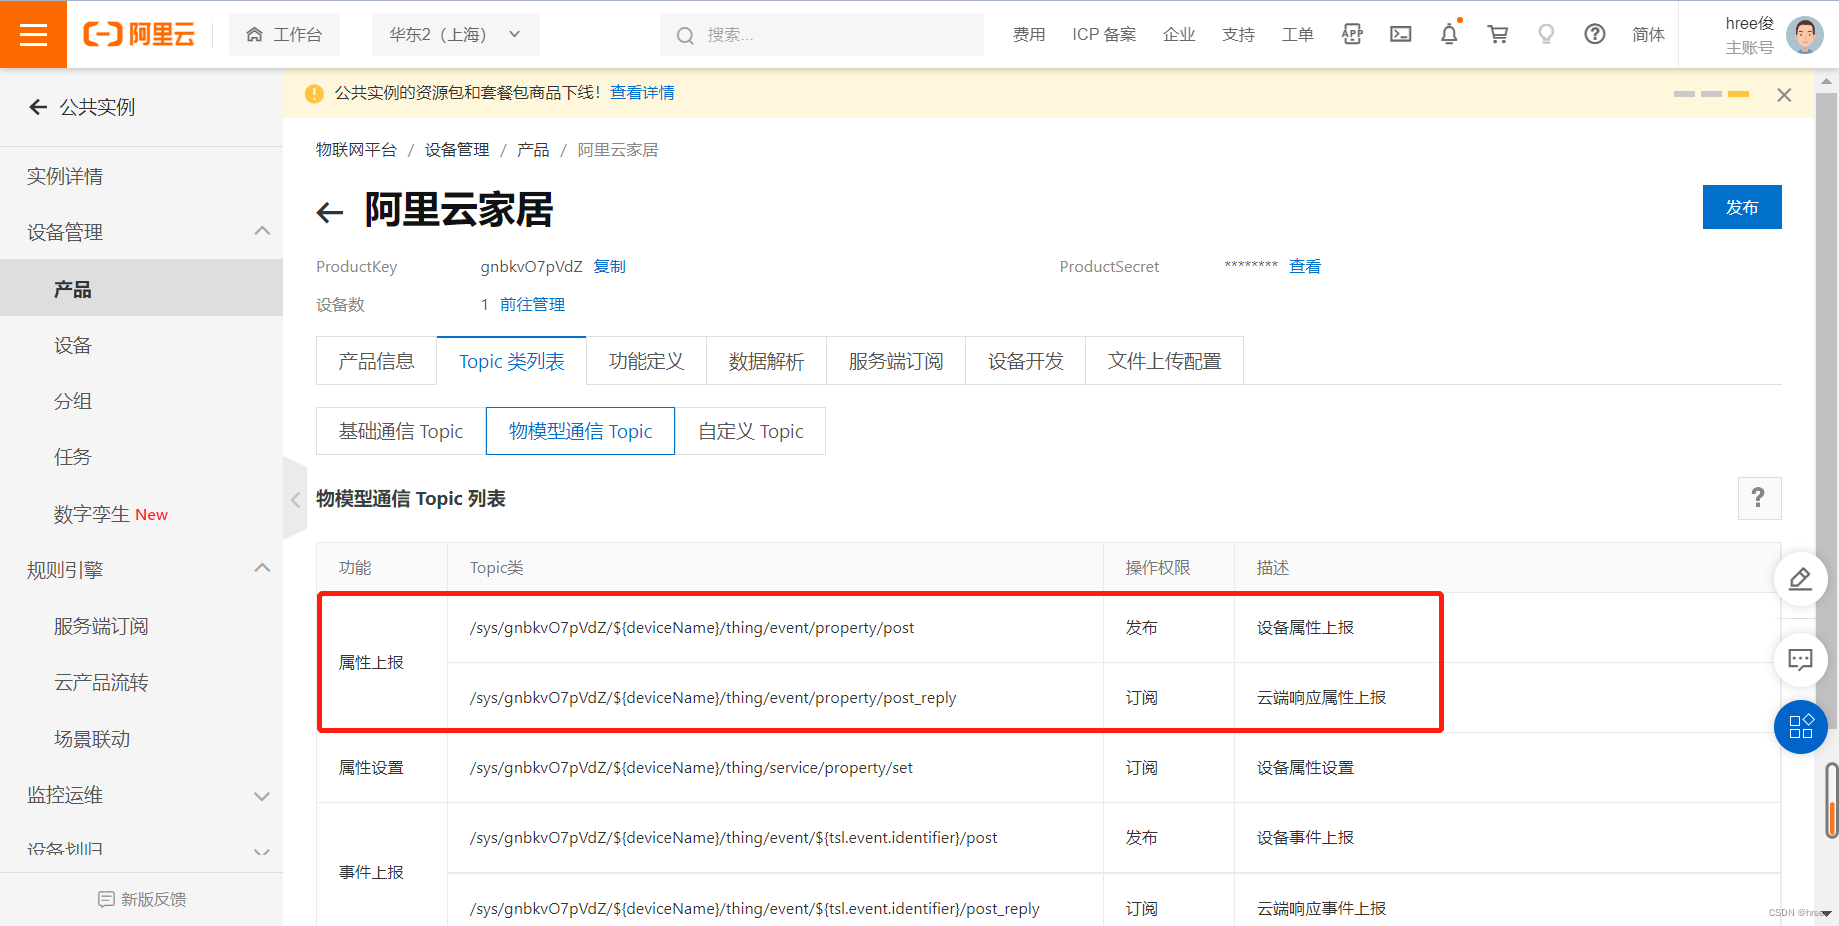The width and height of the screenshot is (1839, 926).
Task: Select the property/set topic text
Action: tap(691, 768)
